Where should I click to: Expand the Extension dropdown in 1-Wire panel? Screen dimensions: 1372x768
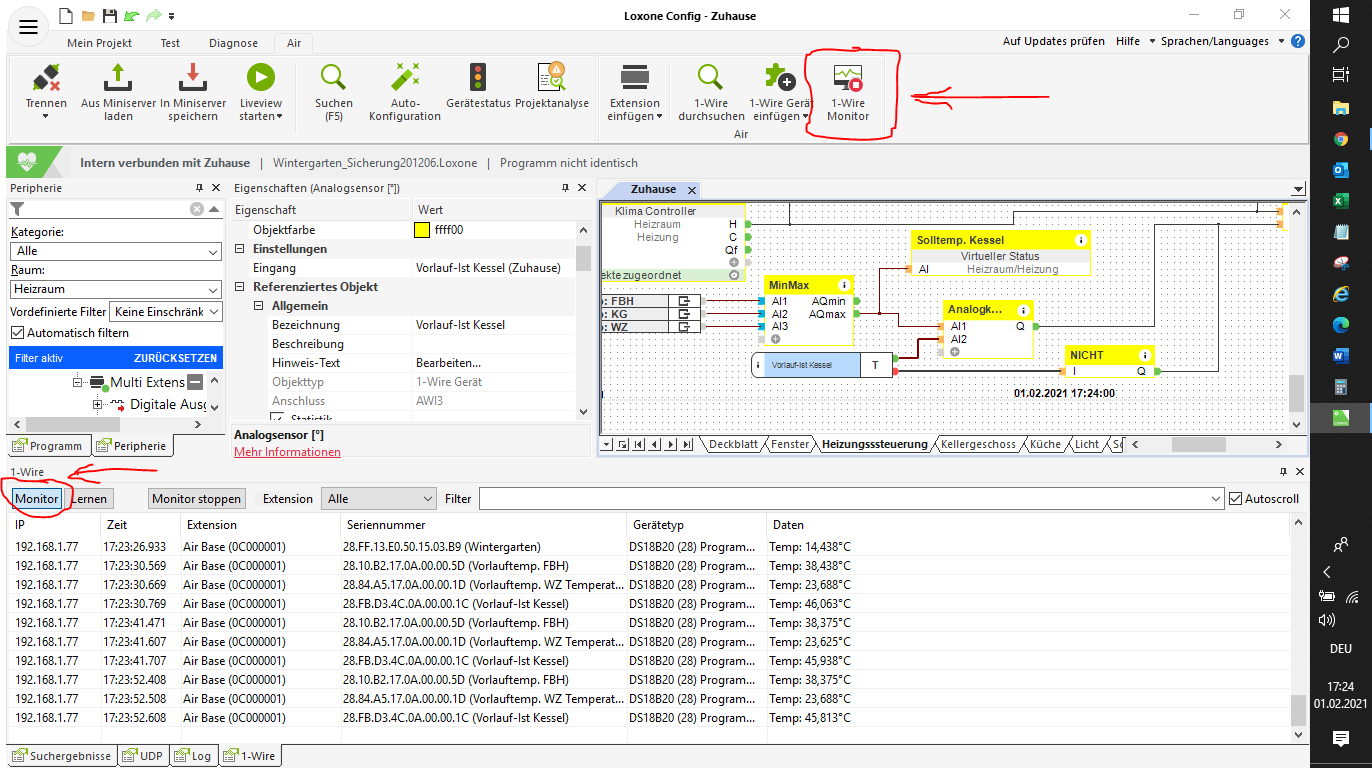(x=379, y=499)
